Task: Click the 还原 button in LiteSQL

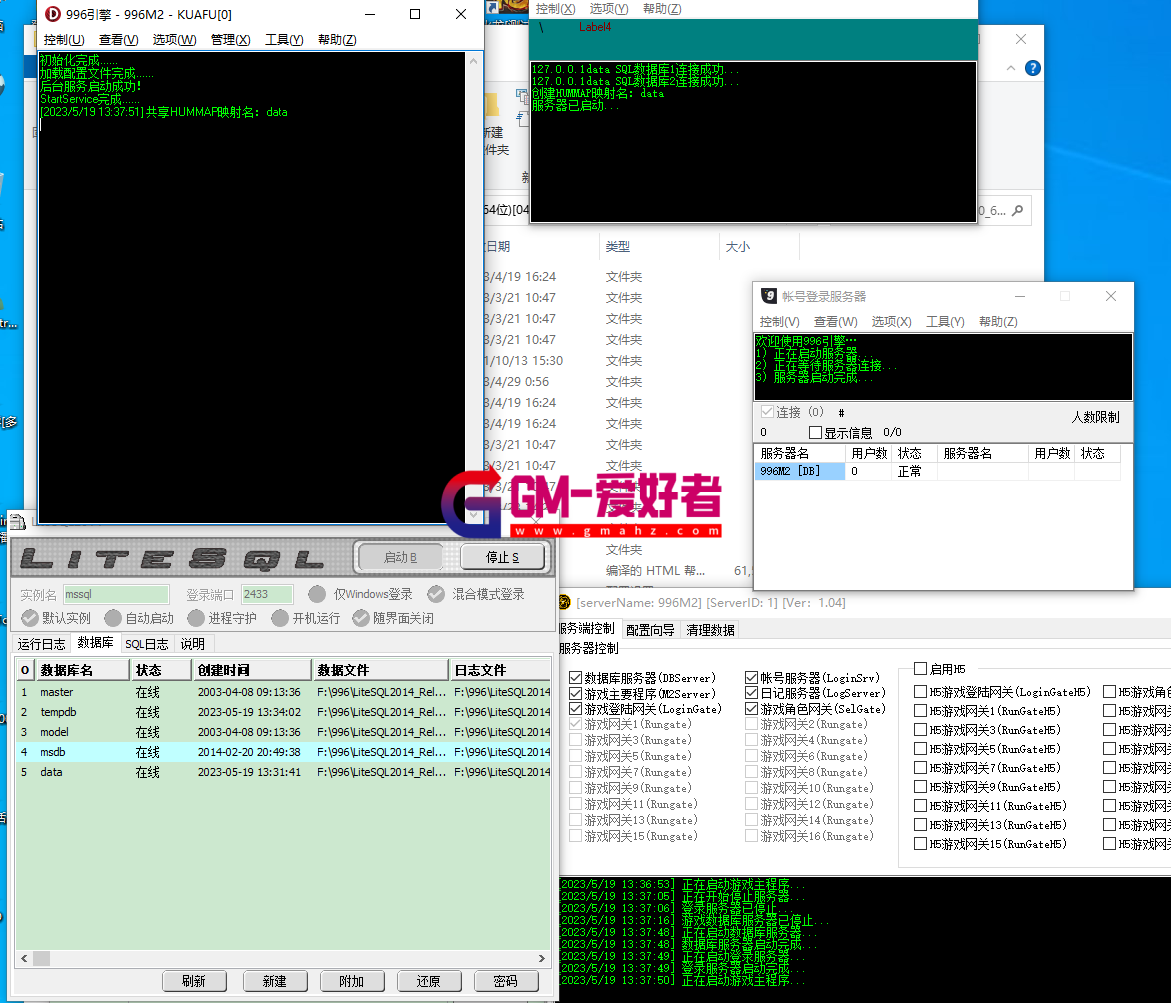Action: click(x=429, y=981)
